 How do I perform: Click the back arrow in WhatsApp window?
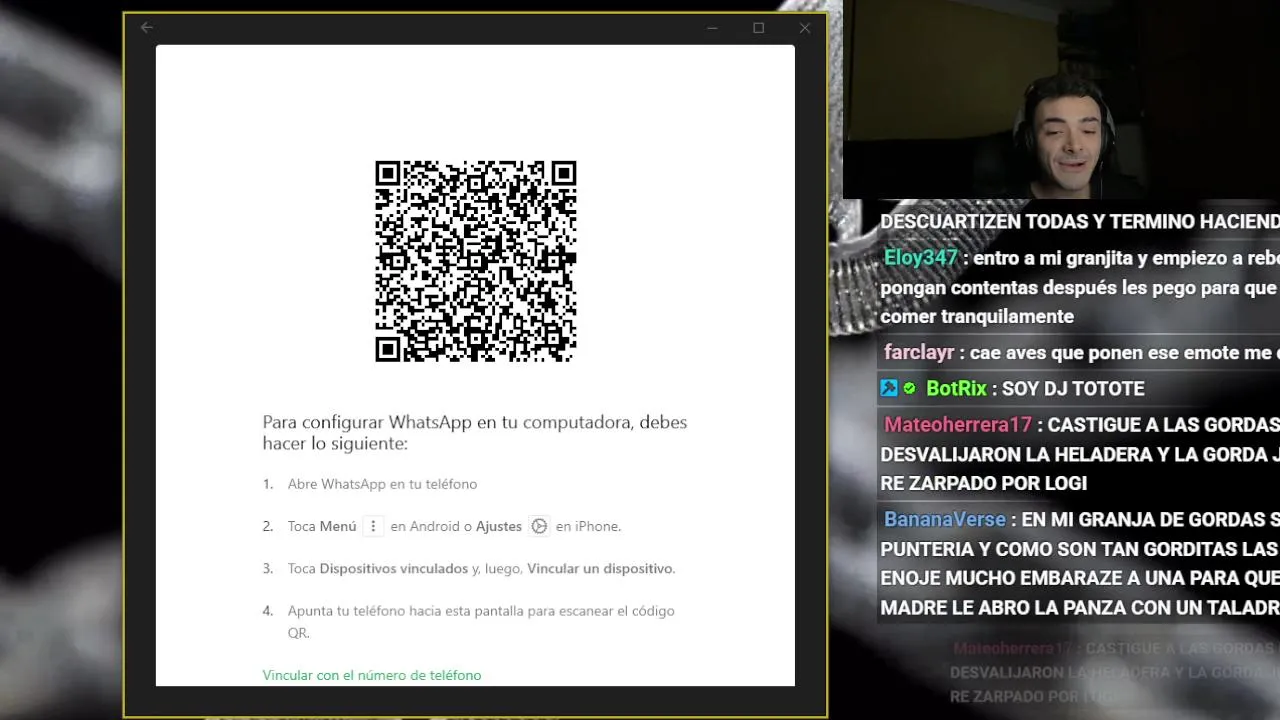147,28
